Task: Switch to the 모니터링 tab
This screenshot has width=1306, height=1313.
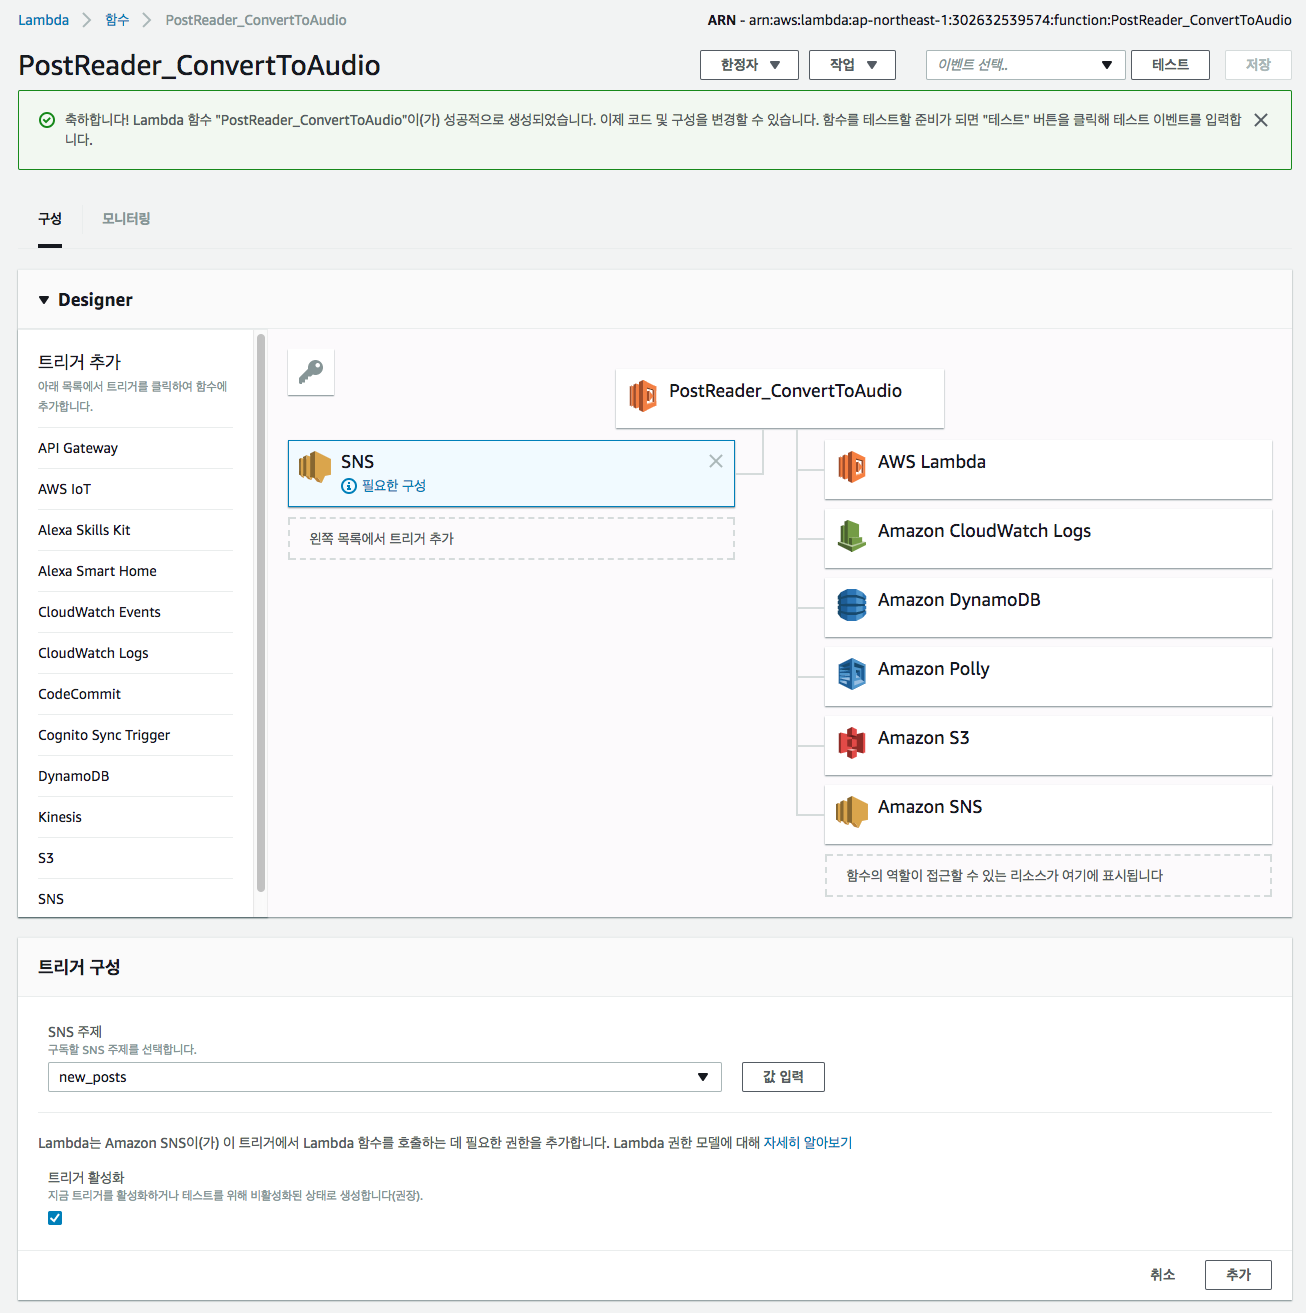Action: (x=126, y=219)
